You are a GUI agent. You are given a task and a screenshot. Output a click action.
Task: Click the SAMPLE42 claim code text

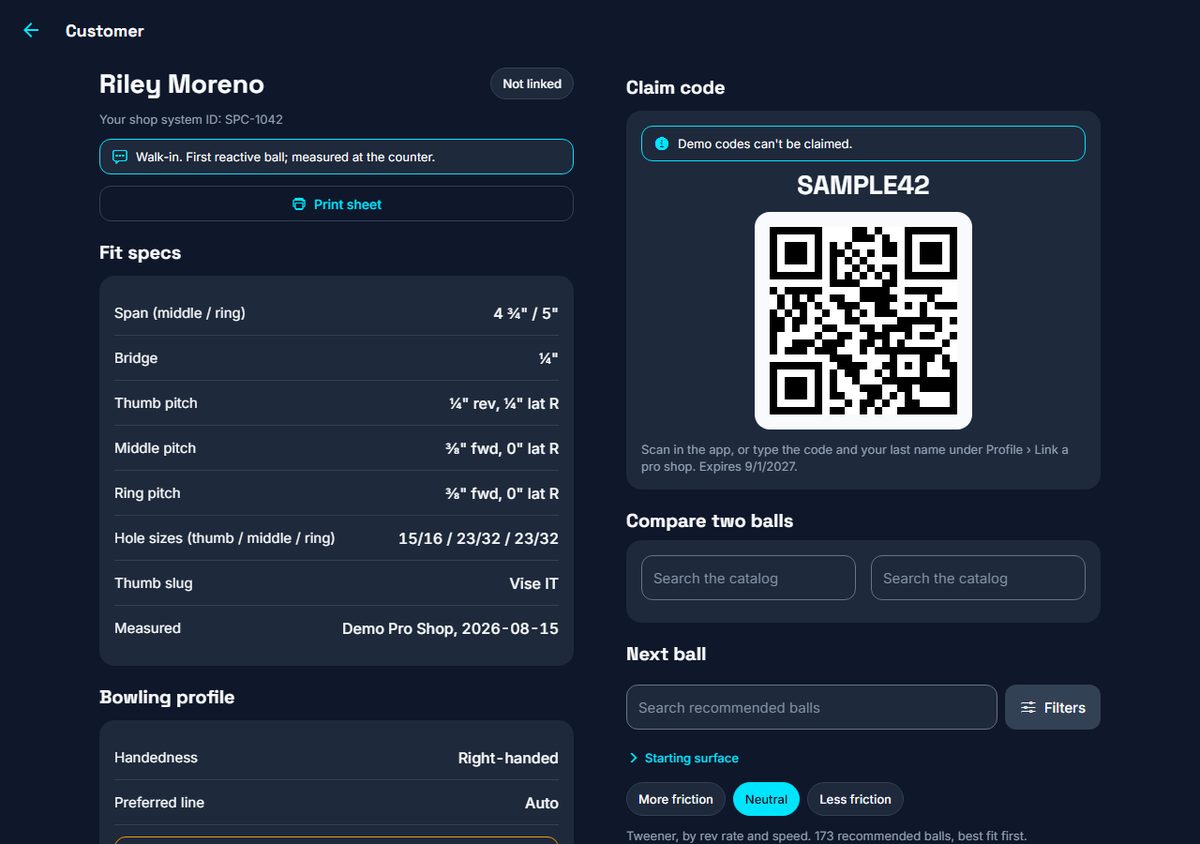(863, 185)
